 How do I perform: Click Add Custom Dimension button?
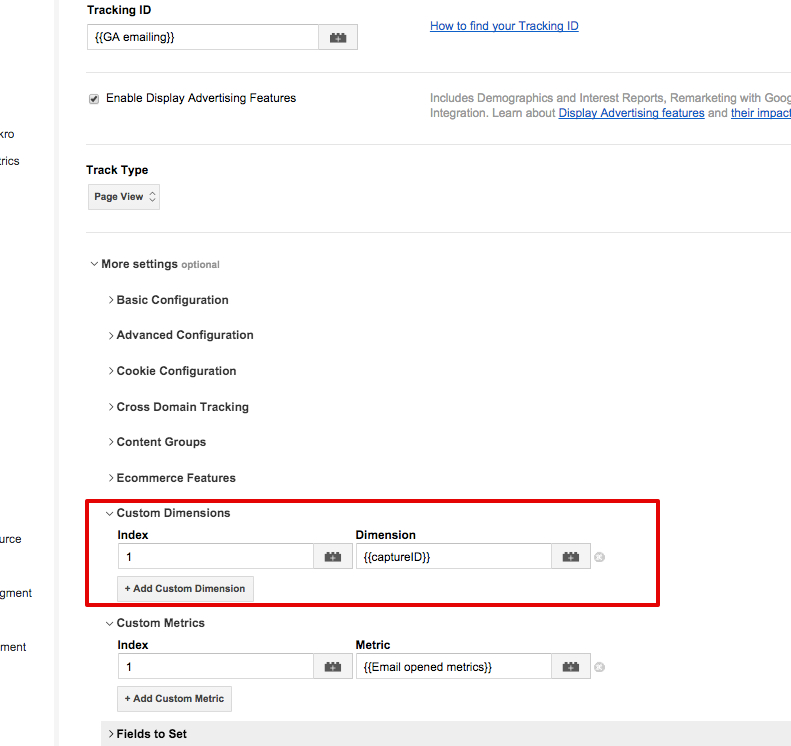(186, 589)
